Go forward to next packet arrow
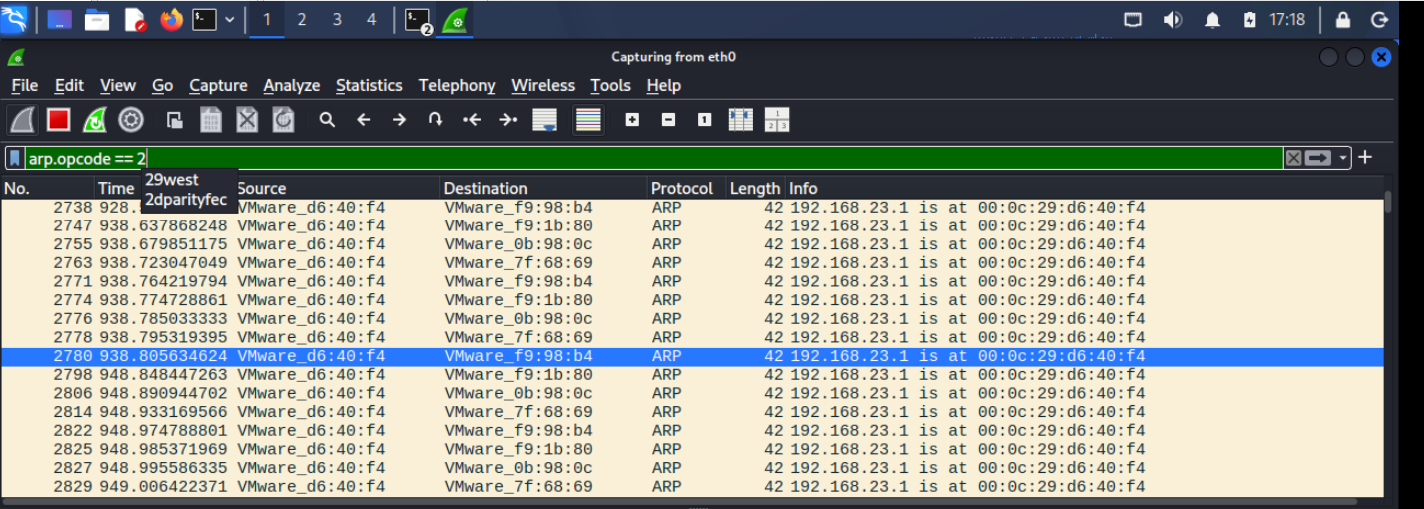This screenshot has width=1424, height=509. point(399,120)
